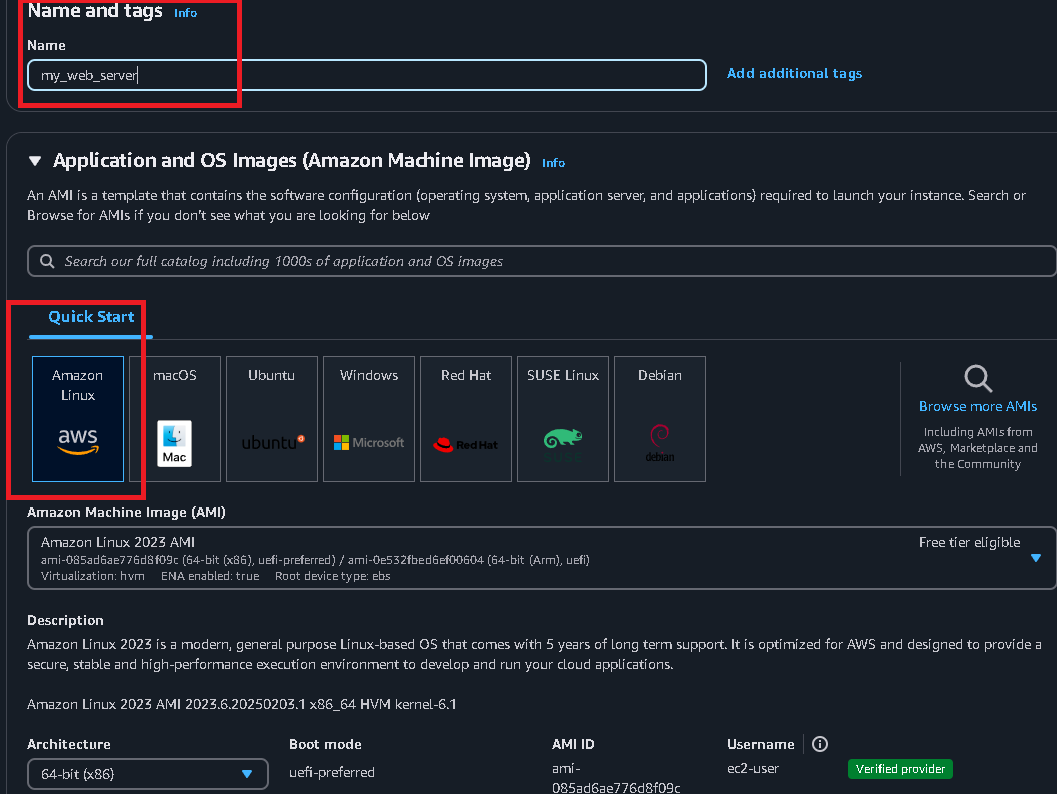Pick the Ubuntu quick start tile
This screenshot has width=1057, height=794.
[272, 419]
